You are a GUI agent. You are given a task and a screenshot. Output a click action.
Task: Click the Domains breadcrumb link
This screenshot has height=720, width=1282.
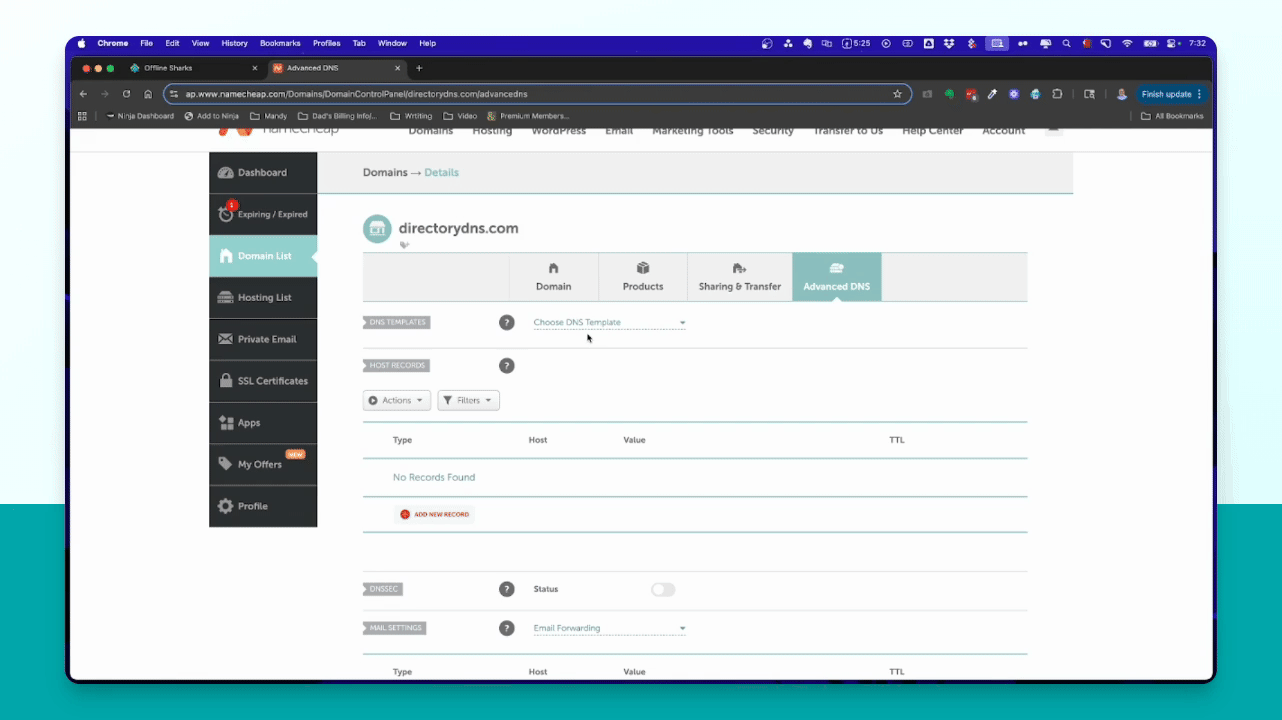point(385,173)
